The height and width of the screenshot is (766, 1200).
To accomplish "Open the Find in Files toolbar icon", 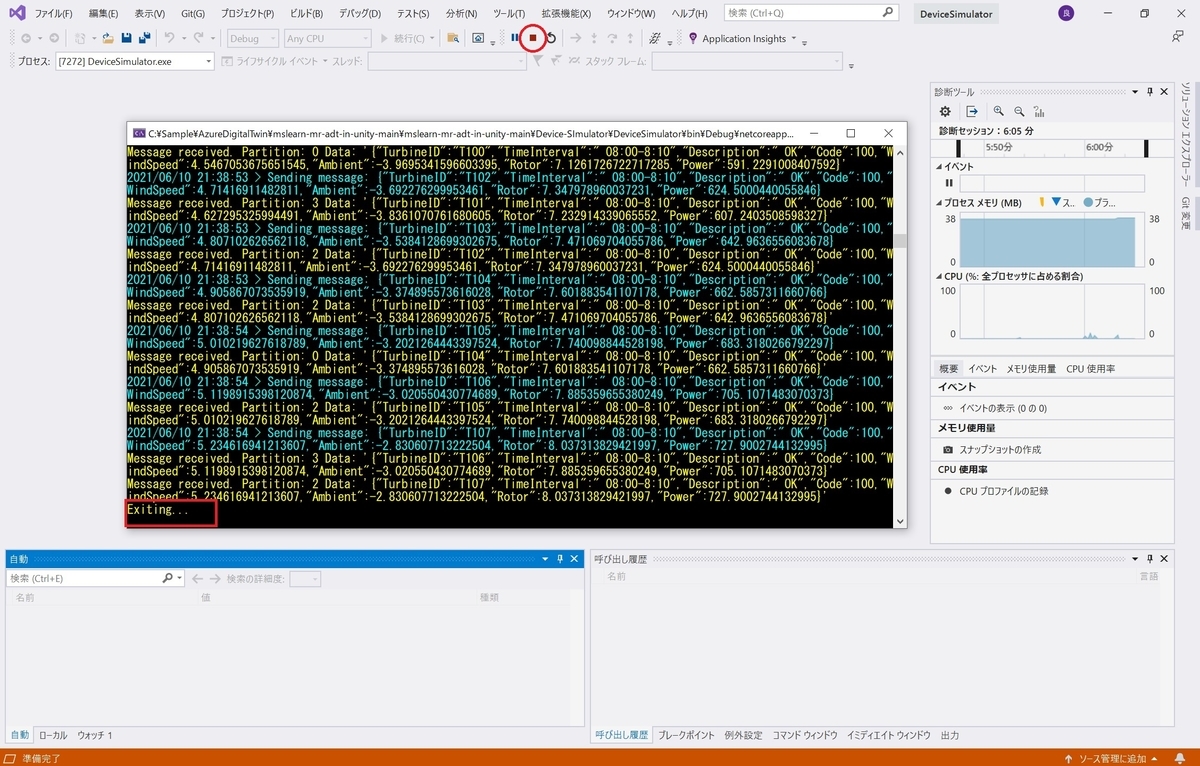I will pyautogui.click(x=453, y=38).
